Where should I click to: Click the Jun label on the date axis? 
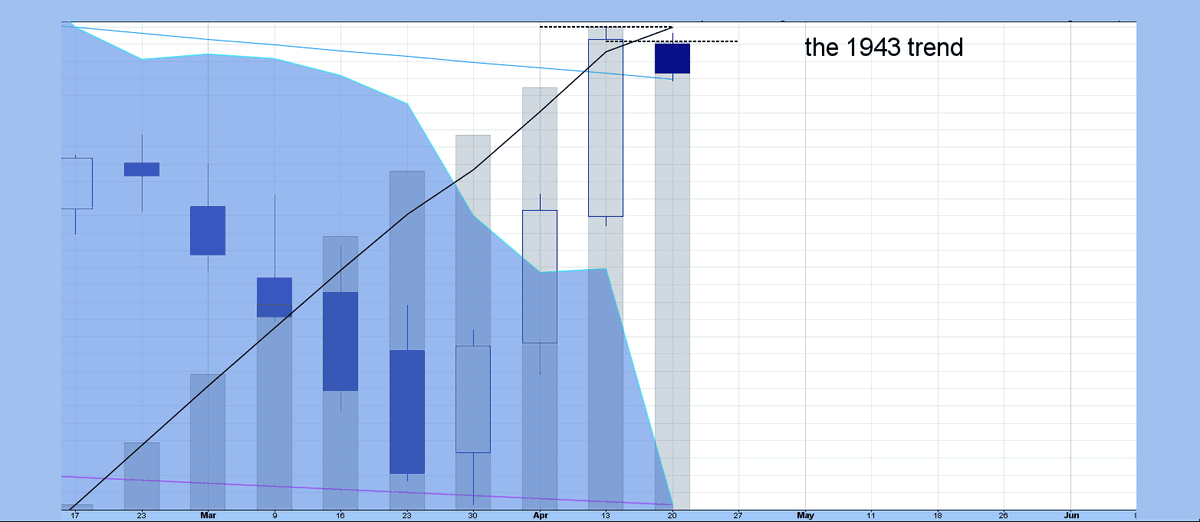1070,515
